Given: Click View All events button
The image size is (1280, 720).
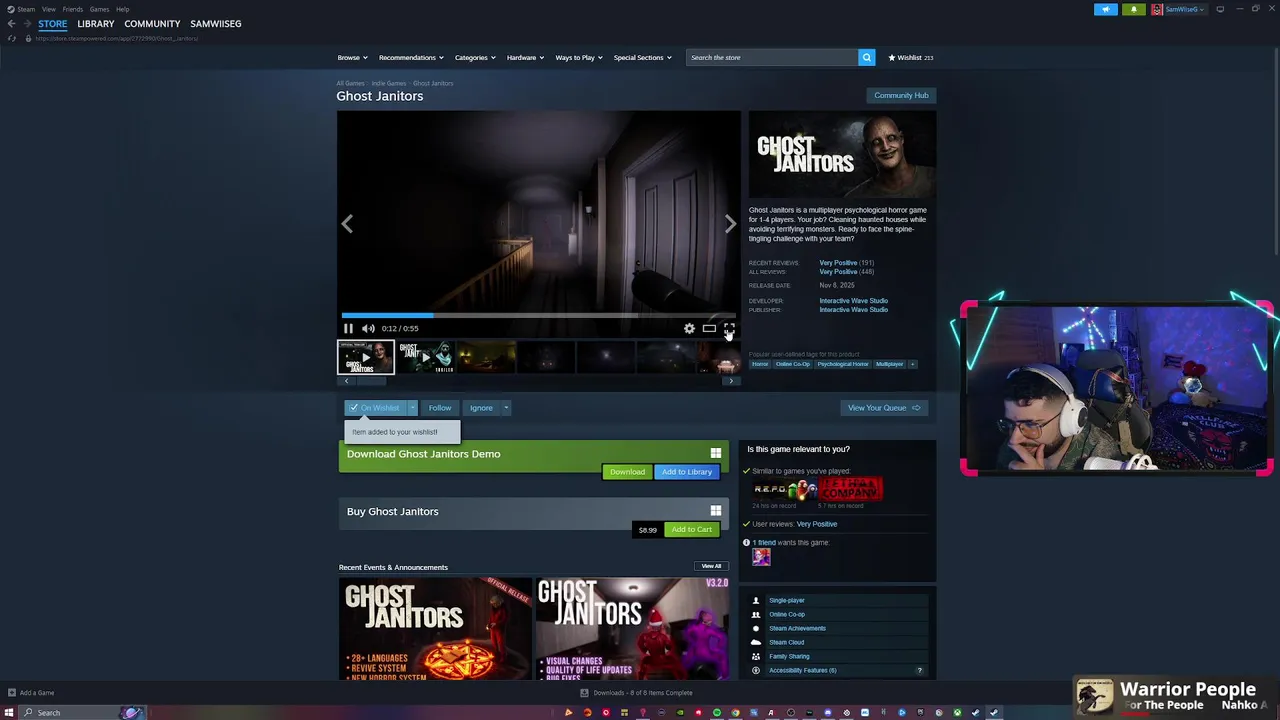Looking at the screenshot, I should [x=711, y=566].
